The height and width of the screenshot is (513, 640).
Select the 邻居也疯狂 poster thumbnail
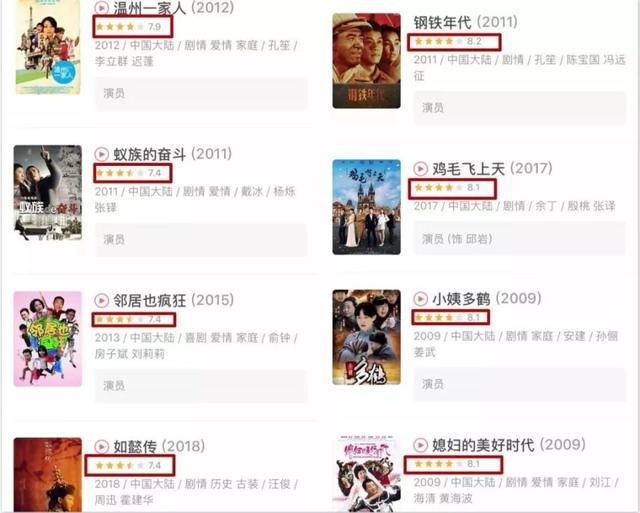pyautogui.click(x=48, y=339)
